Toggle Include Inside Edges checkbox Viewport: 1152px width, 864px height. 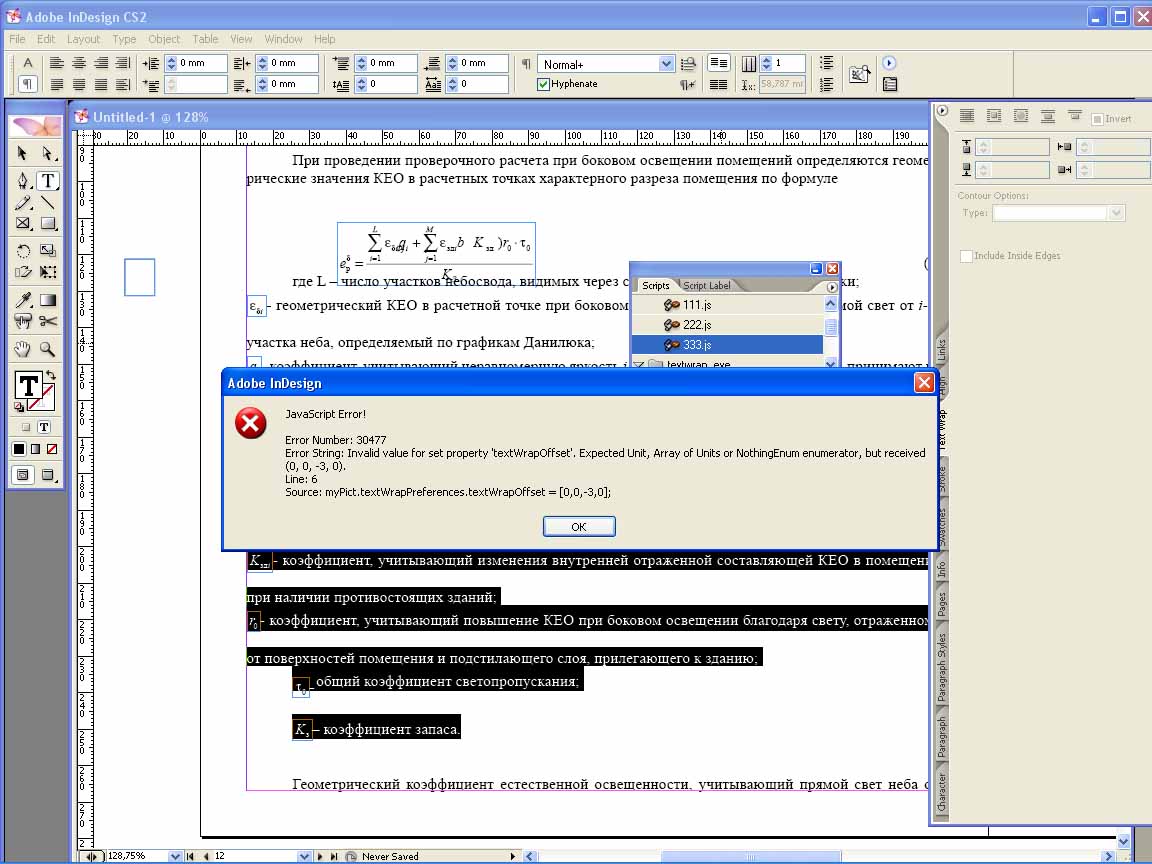coord(966,256)
